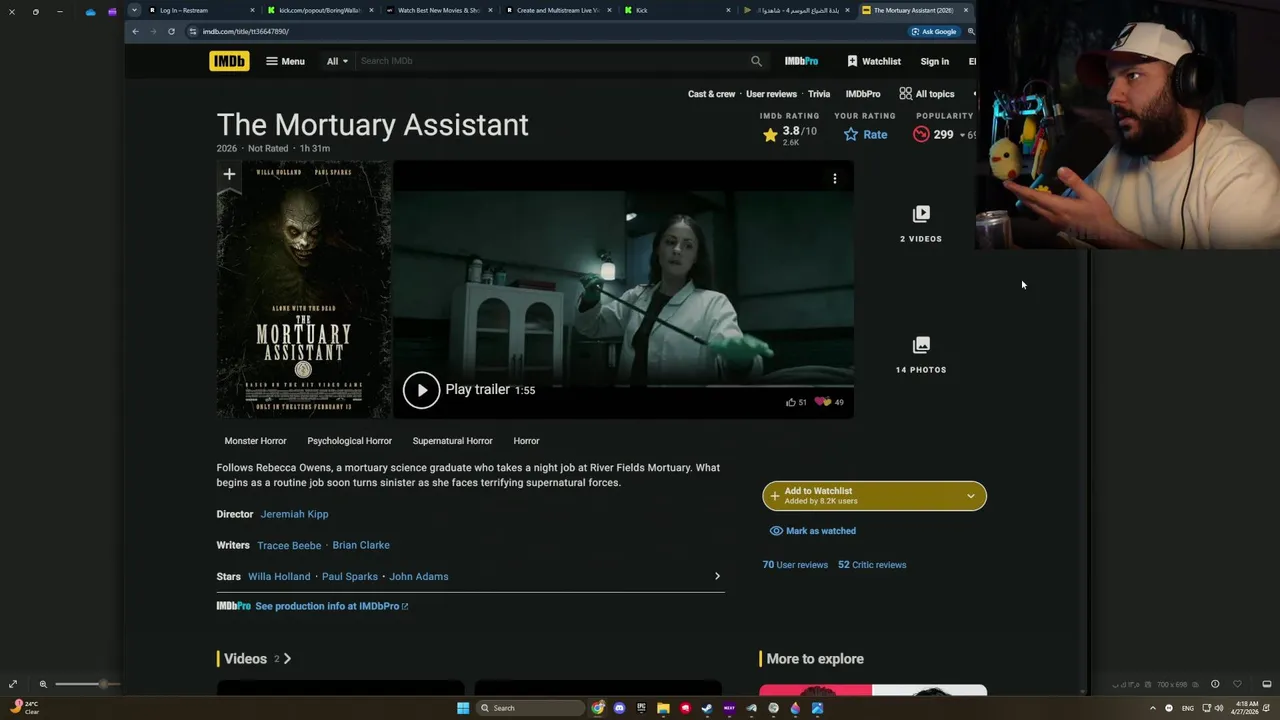The image size is (1280, 720).
Task: Click the fullscreen expand icon at the bottom left
Action: (13, 684)
